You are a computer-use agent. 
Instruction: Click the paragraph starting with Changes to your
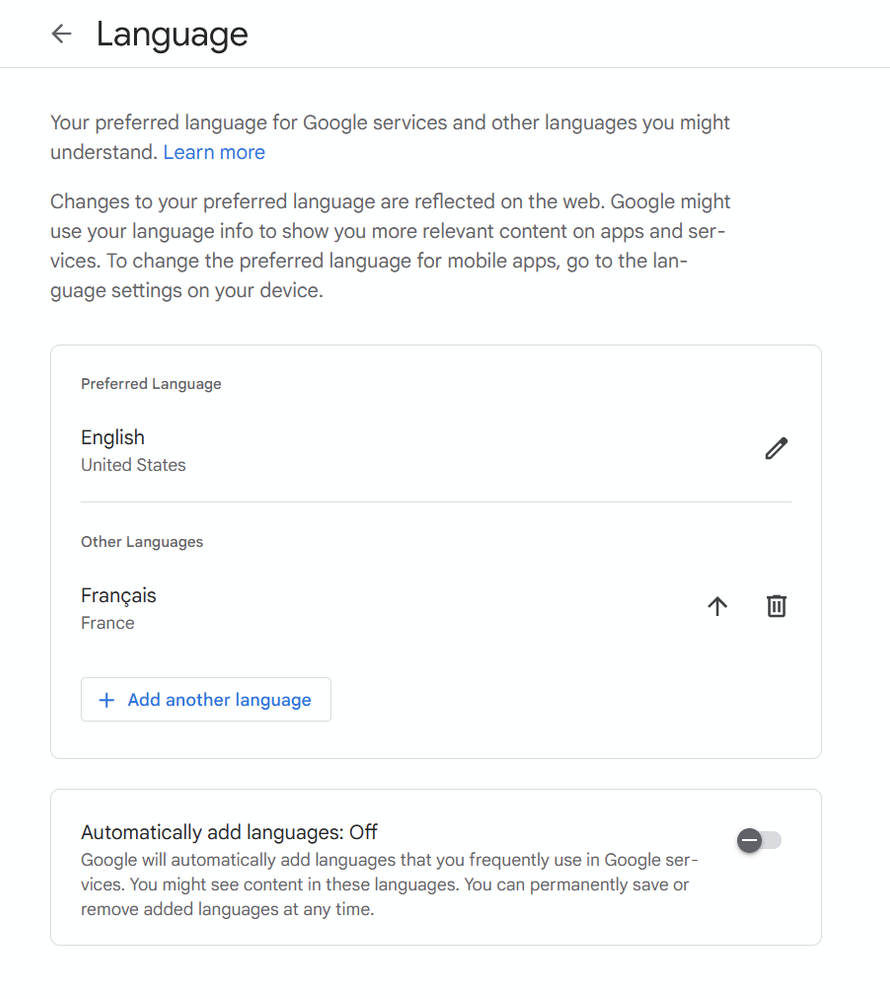coord(390,248)
